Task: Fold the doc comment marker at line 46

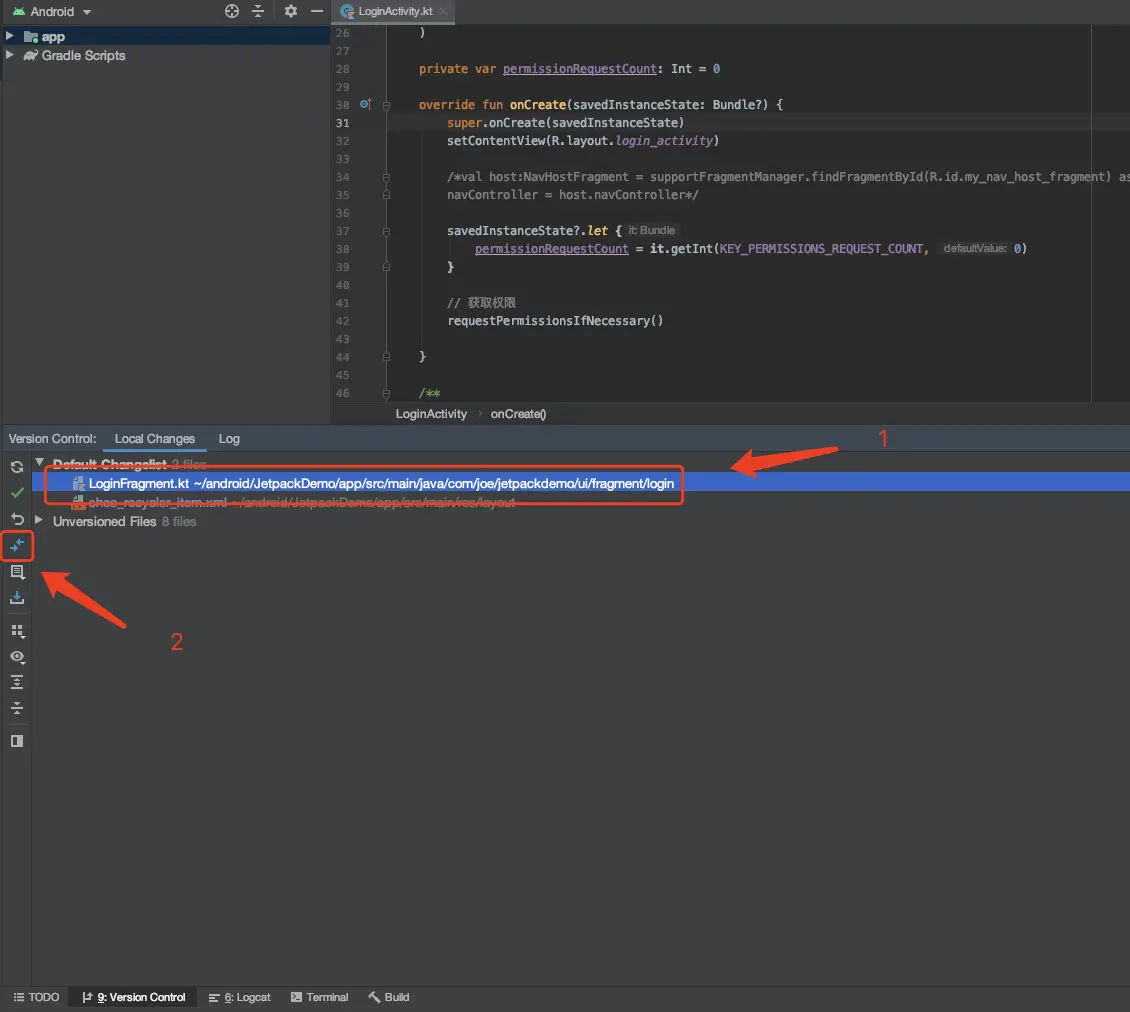Action: (386, 394)
